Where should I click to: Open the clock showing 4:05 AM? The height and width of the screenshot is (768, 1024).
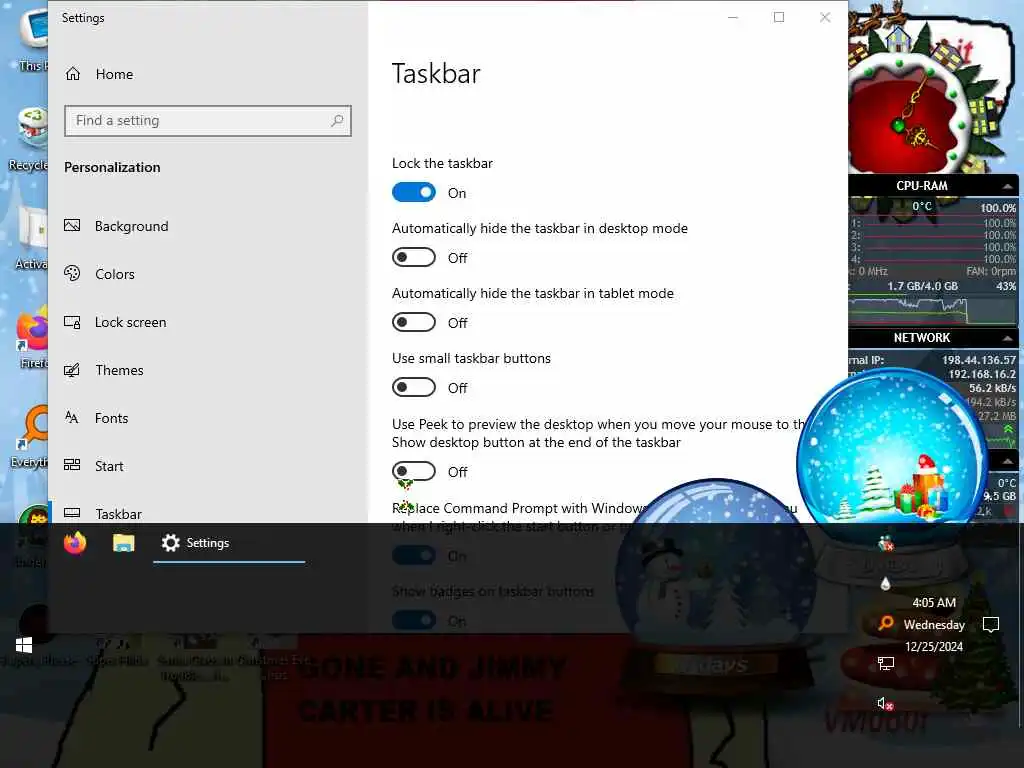click(934, 624)
